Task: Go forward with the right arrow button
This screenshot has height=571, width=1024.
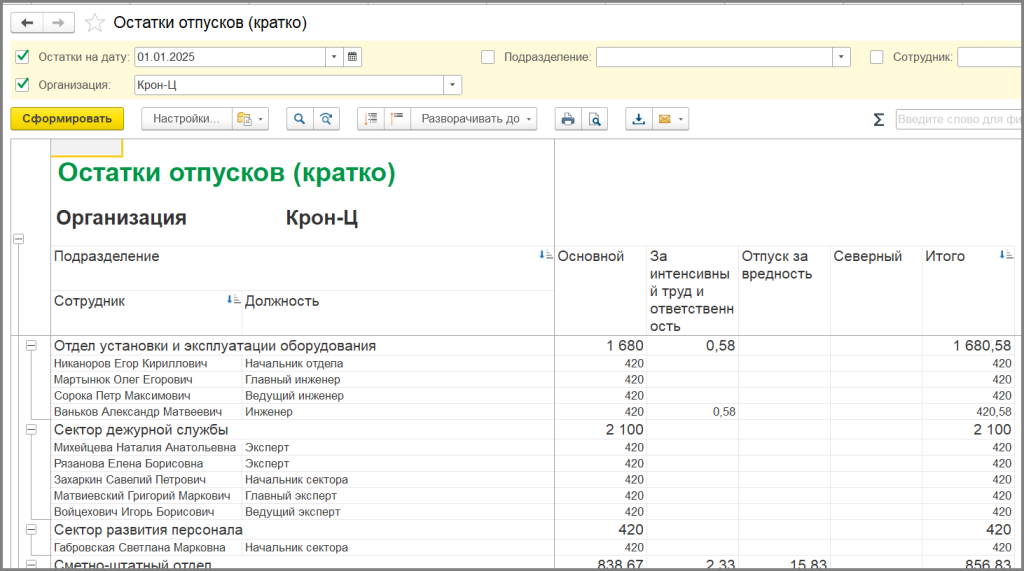Action: 59,23
